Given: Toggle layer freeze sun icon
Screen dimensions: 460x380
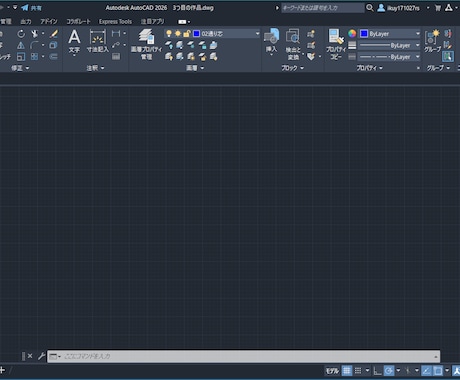Looking at the screenshot, I should (x=178, y=34).
